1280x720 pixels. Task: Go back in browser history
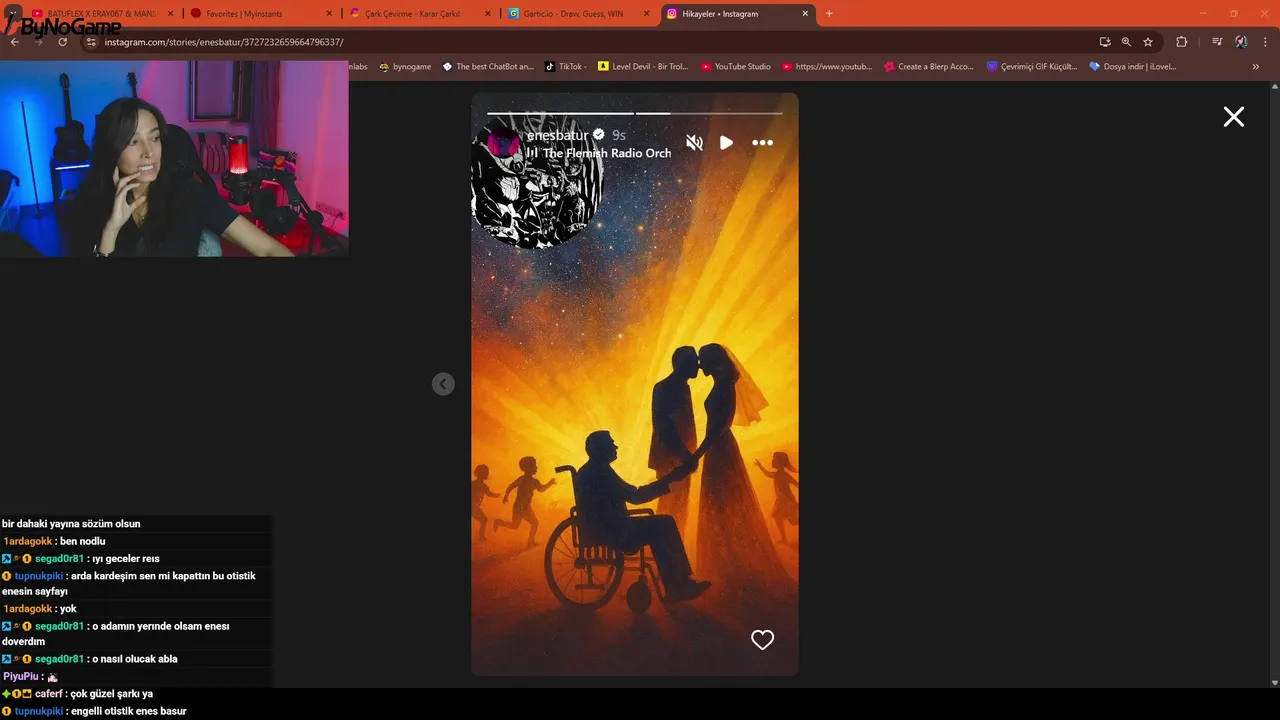[x=14, y=42]
